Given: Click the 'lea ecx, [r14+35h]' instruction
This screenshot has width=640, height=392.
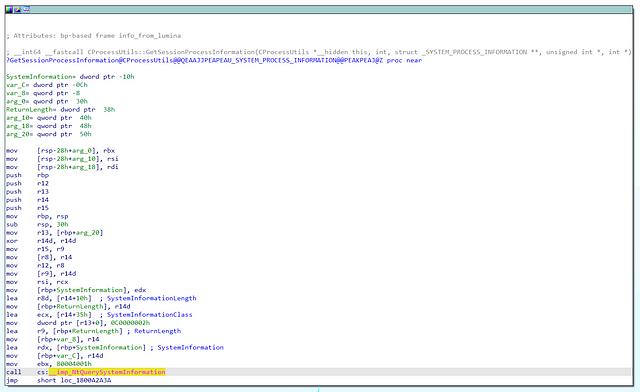Looking at the screenshot, I should click(49, 314).
